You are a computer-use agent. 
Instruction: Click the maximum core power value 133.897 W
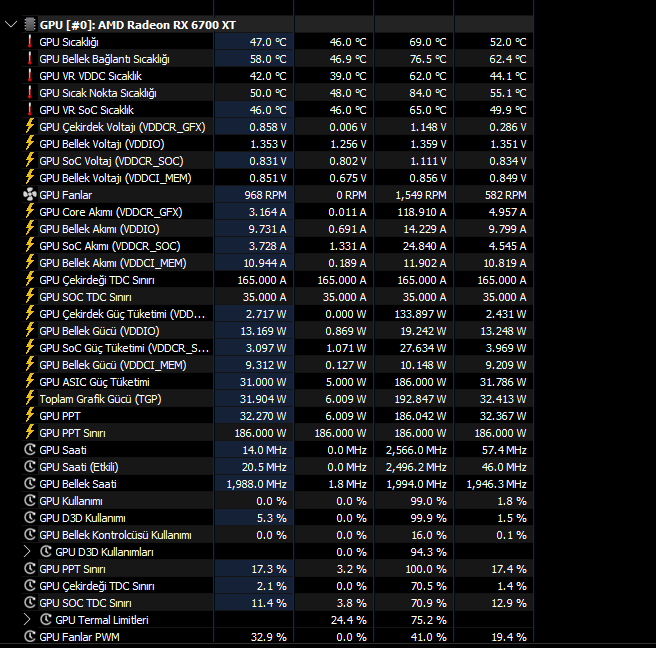click(421, 314)
